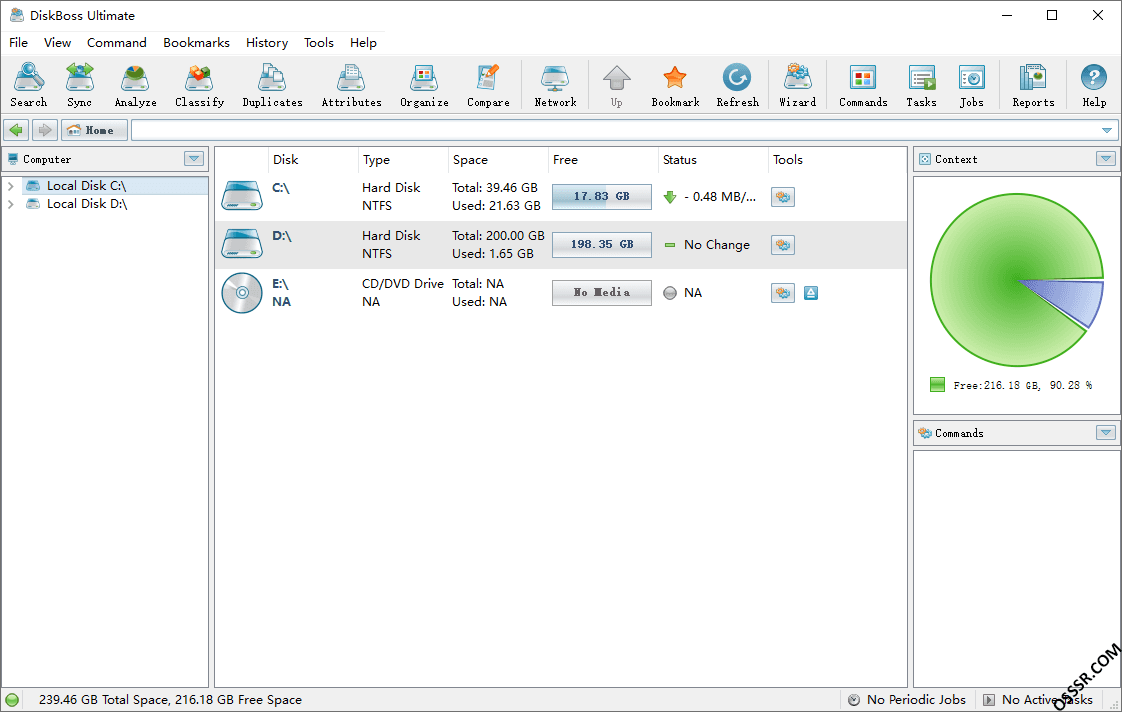
Task: Open tools icon for E:\ drive
Action: [783, 293]
